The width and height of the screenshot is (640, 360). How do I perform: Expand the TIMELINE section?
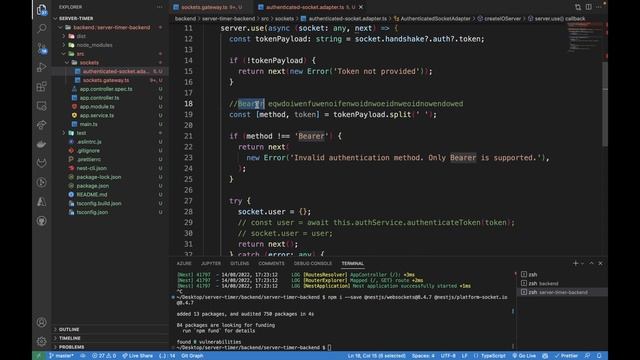tap(70, 338)
